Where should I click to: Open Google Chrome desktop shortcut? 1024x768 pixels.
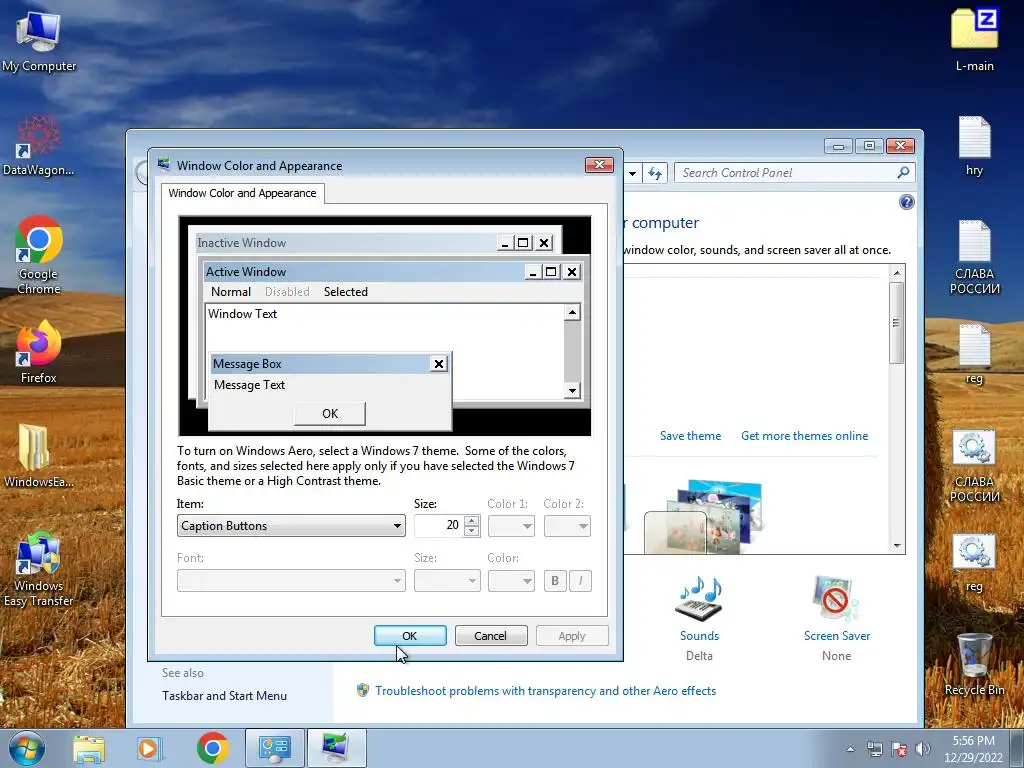click(39, 255)
